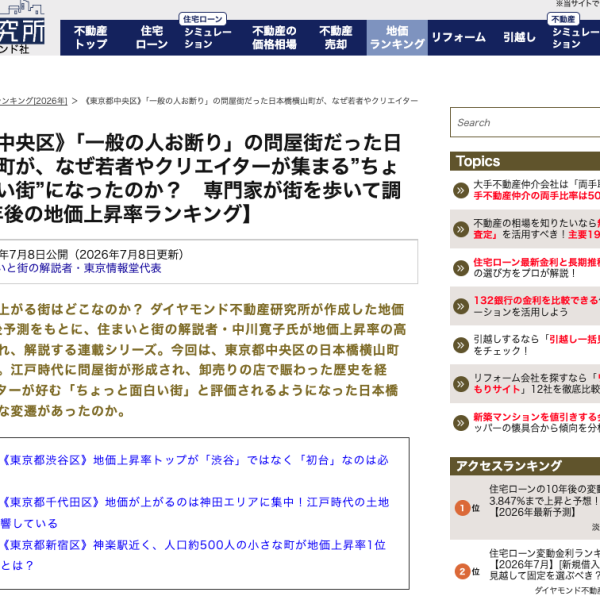Click arrow icon beside 大手不動産仲介会社 topic
Viewport: 600px width, 600px height.
point(461,191)
